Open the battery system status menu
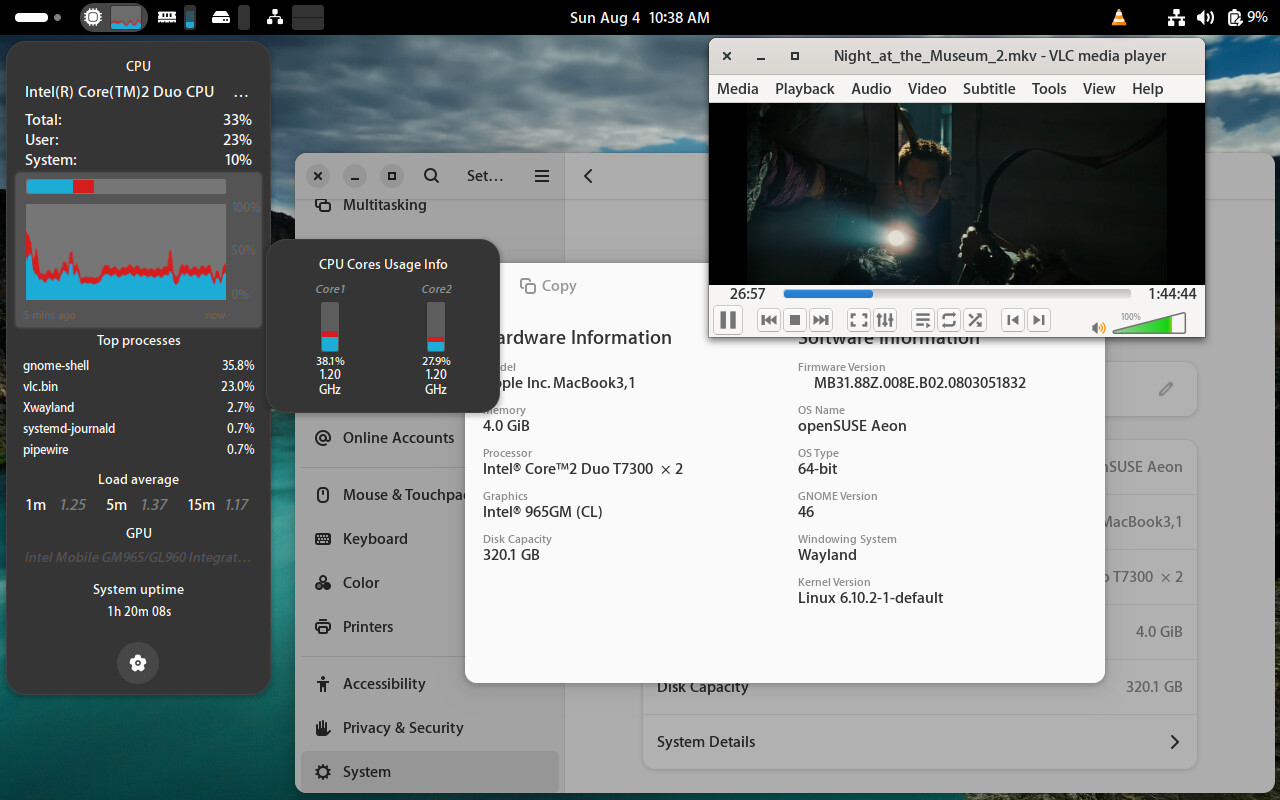This screenshot has width=1280, height=800. click(x=1247, y=17)
